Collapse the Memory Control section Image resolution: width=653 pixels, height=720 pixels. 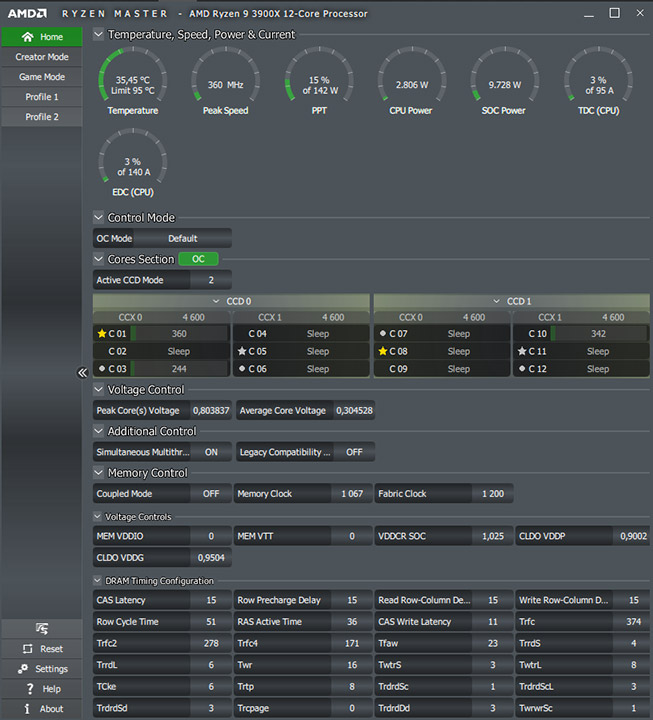(x=98, y=472)
